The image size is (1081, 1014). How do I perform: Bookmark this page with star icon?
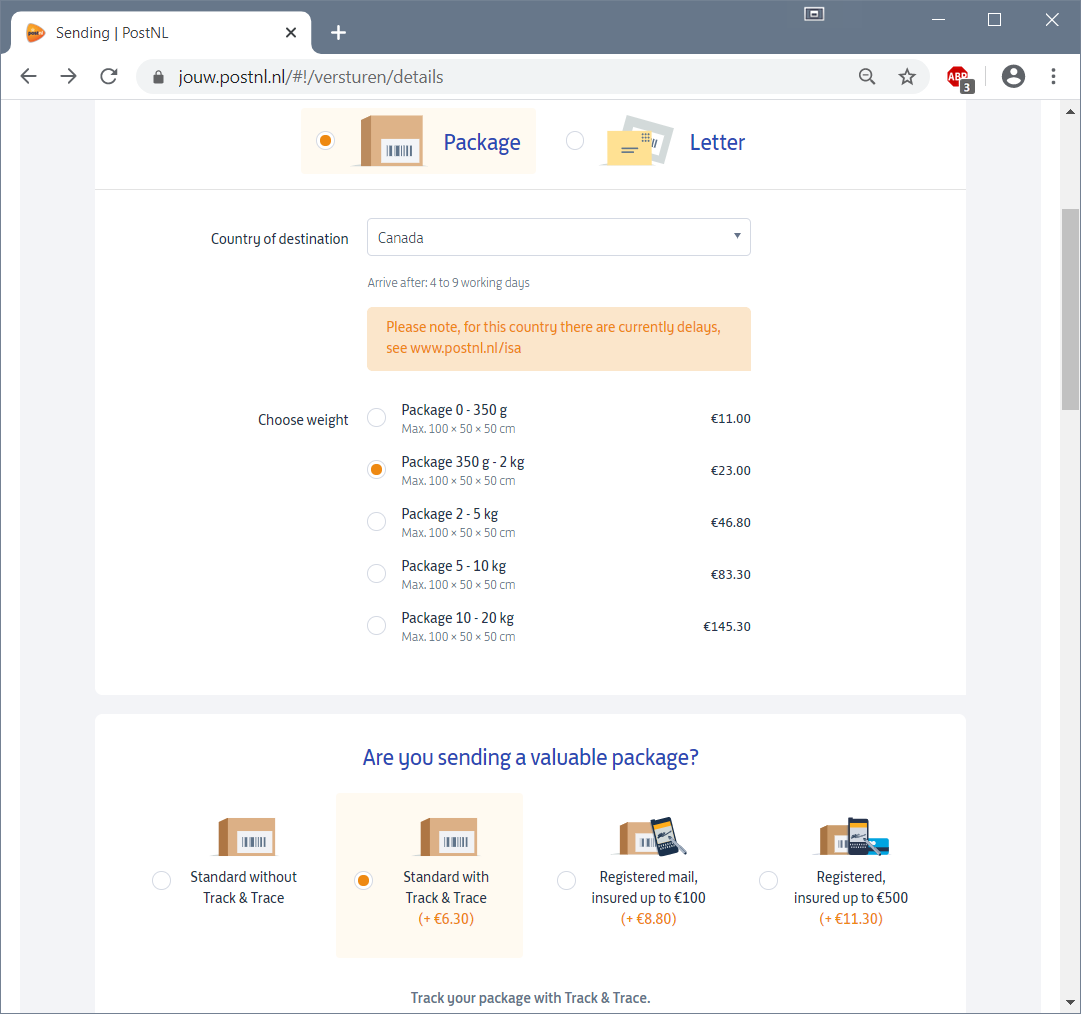coord(907,77)
